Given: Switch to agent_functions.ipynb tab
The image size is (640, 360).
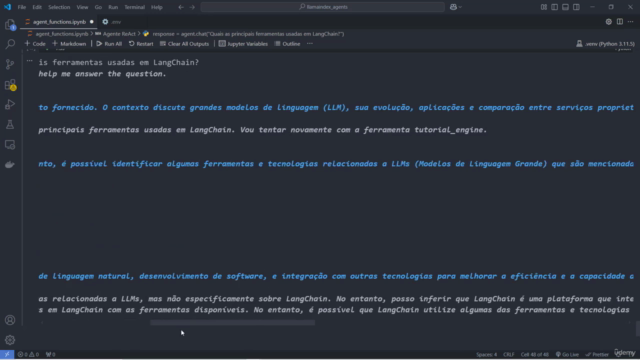Looking at the screenshot, I should [x=59, y=22].
